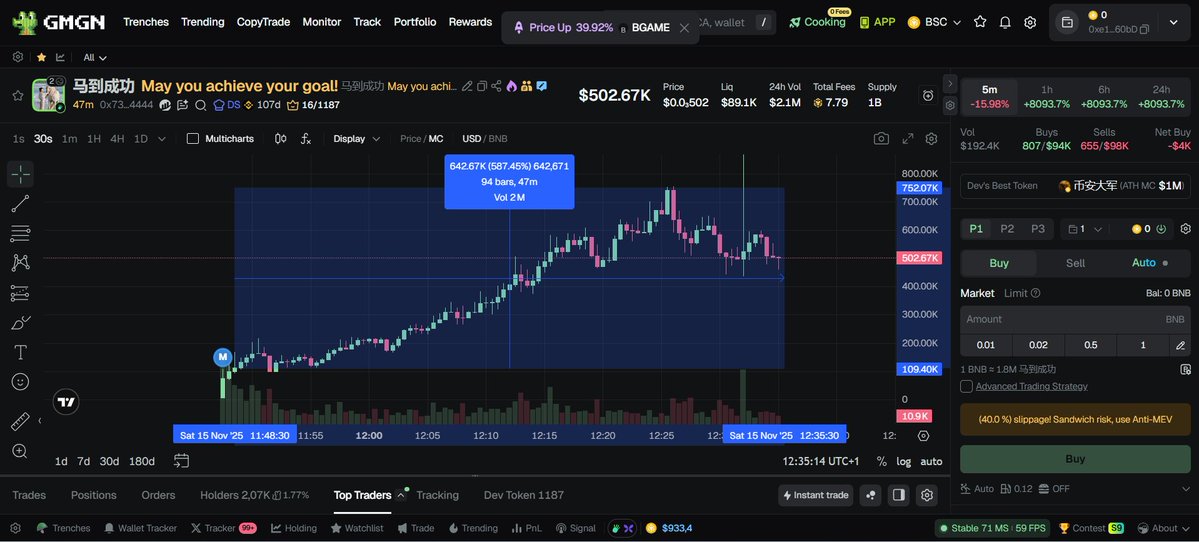
Task: Select the Sell tab
Action: click(x=1075, y=262)
